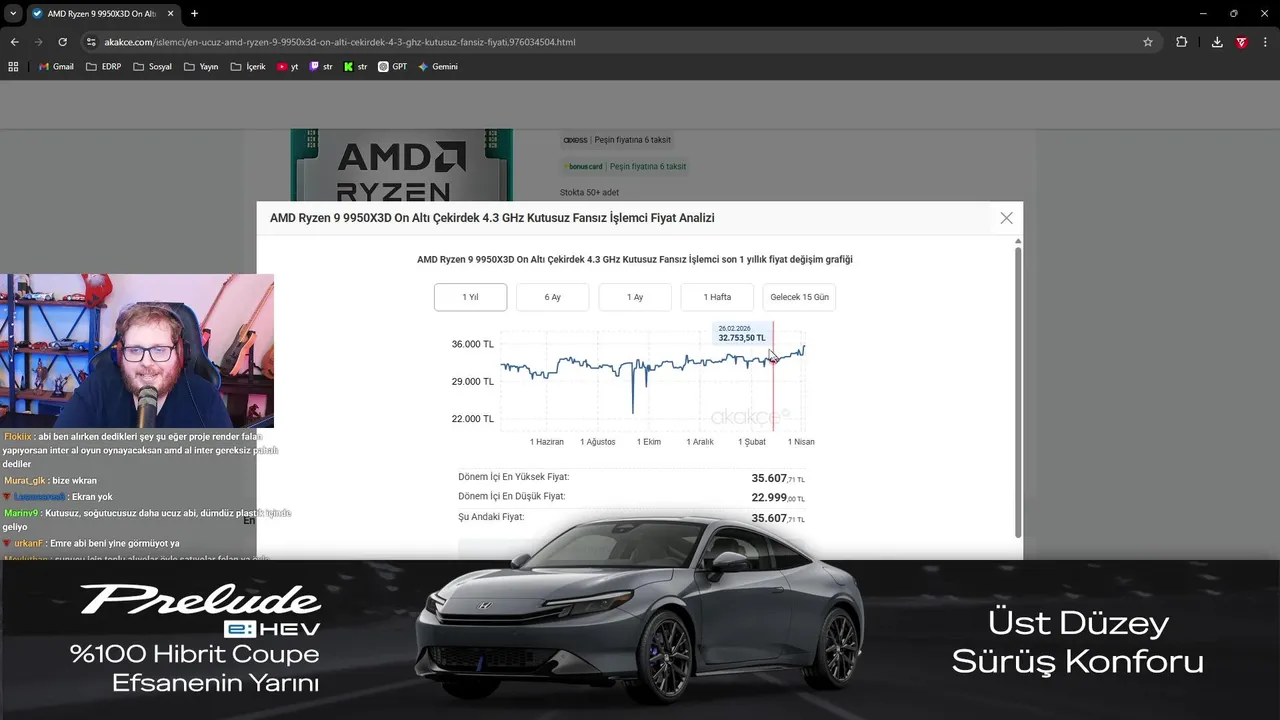Viewport: 1280px width, 720px height.
Task: Click Dönem İçi En Yüksek Fiyat value
Action: tap(778, 478)
